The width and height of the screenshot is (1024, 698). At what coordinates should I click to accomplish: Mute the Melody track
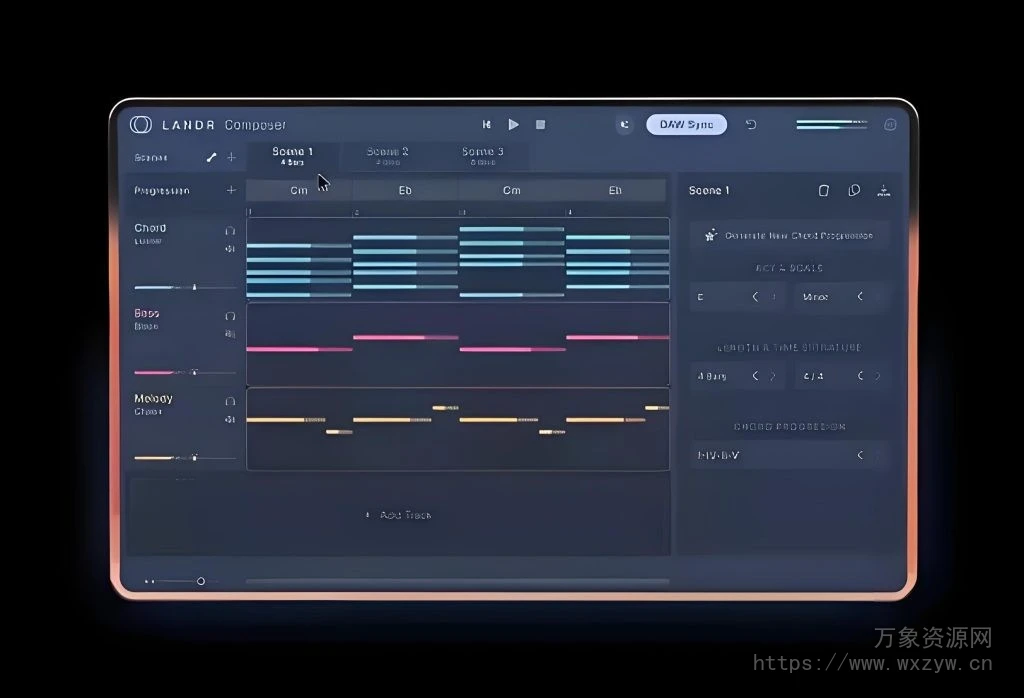(x=229, y=419)
